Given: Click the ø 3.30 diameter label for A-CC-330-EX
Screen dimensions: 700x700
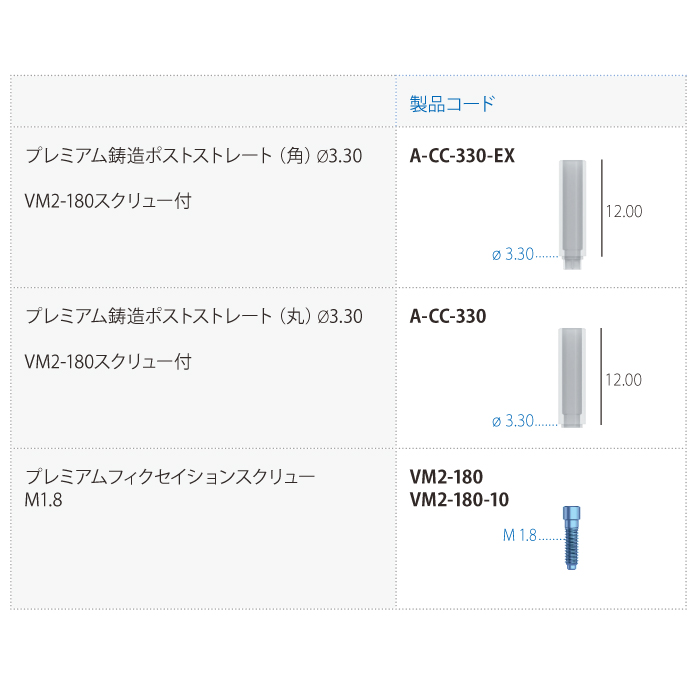Looking at the screenshot, I should click(x=513, y=255).
